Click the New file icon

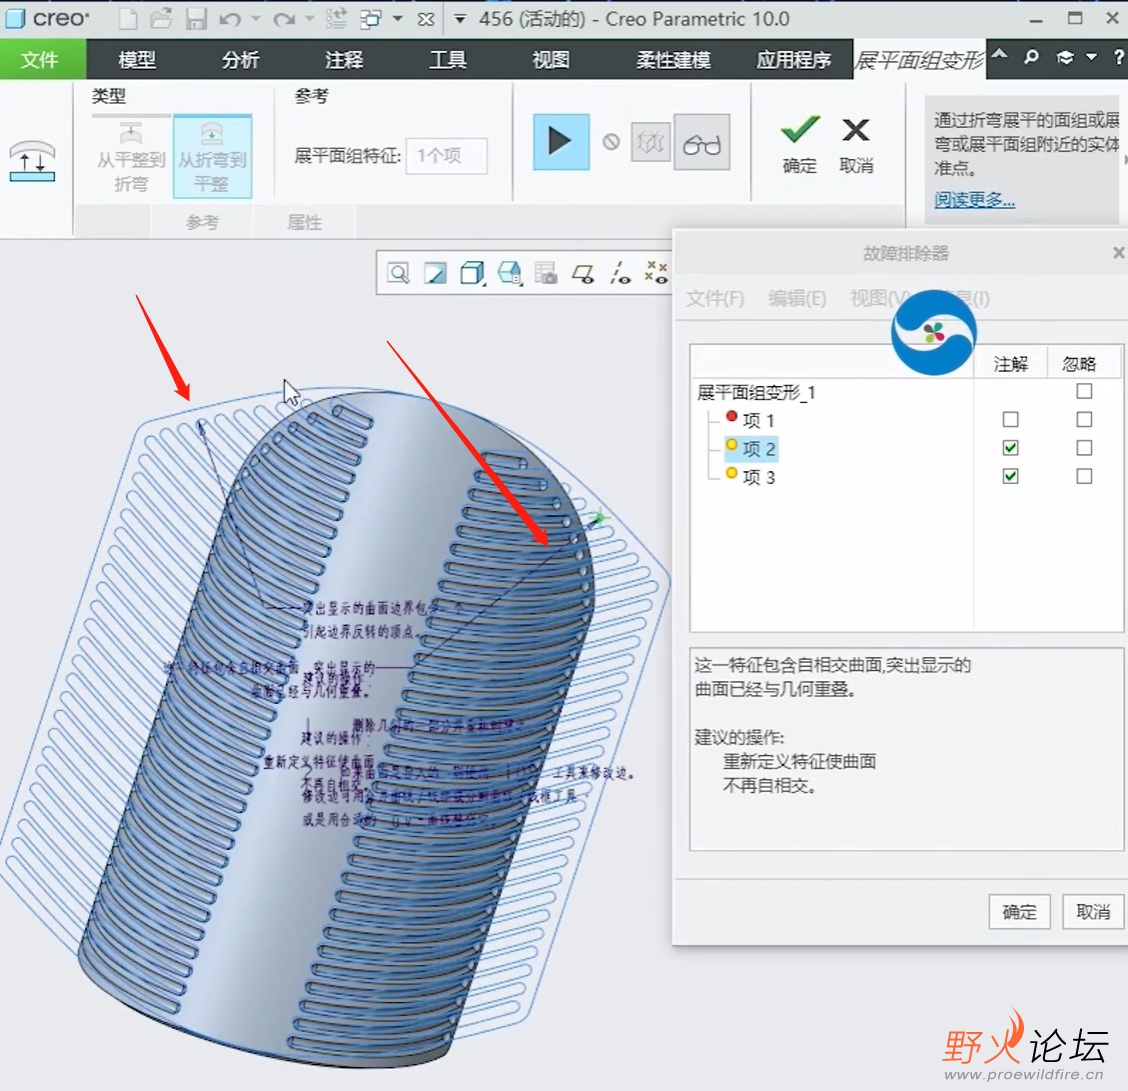[x=128, y=19]
